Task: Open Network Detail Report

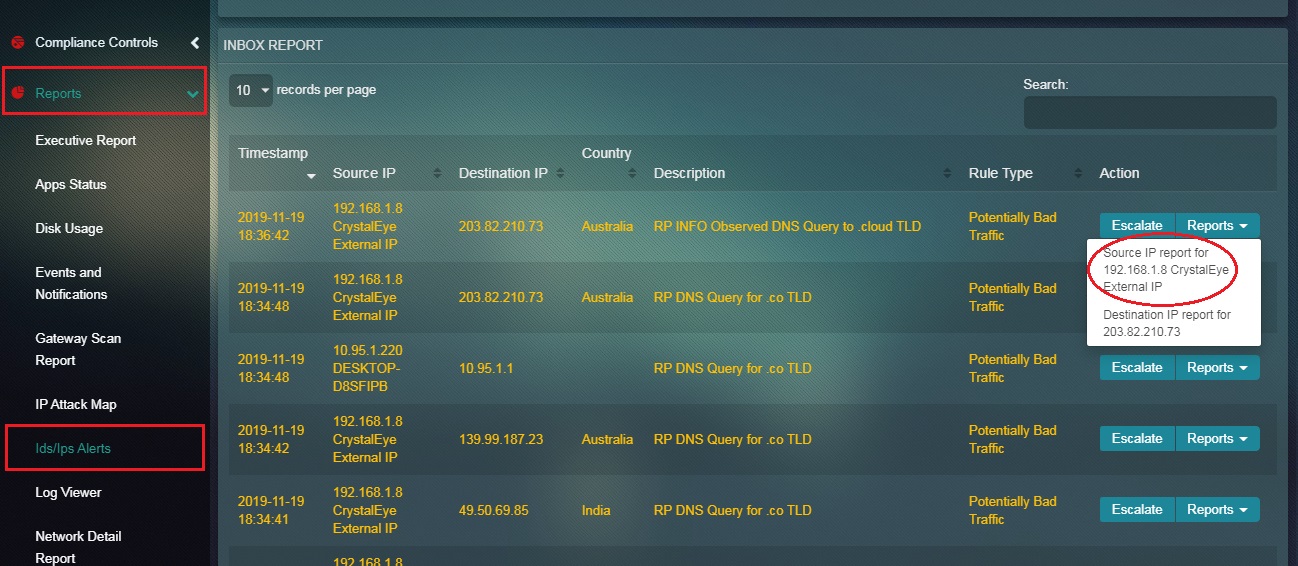Action: coord(77,547)
